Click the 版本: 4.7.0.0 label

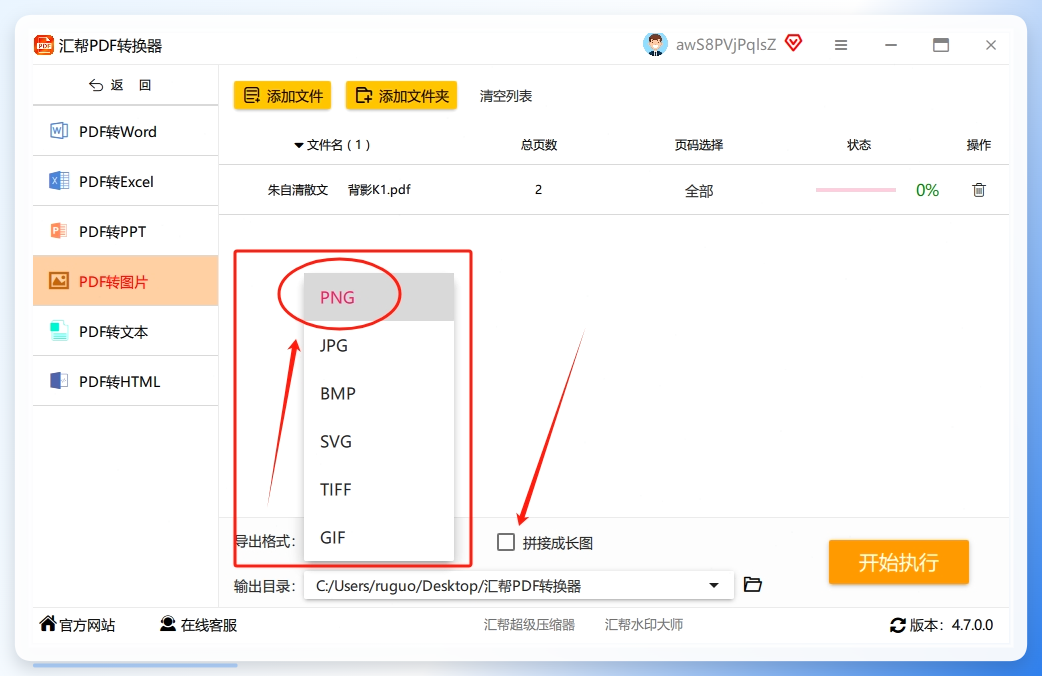coord(951,625)
